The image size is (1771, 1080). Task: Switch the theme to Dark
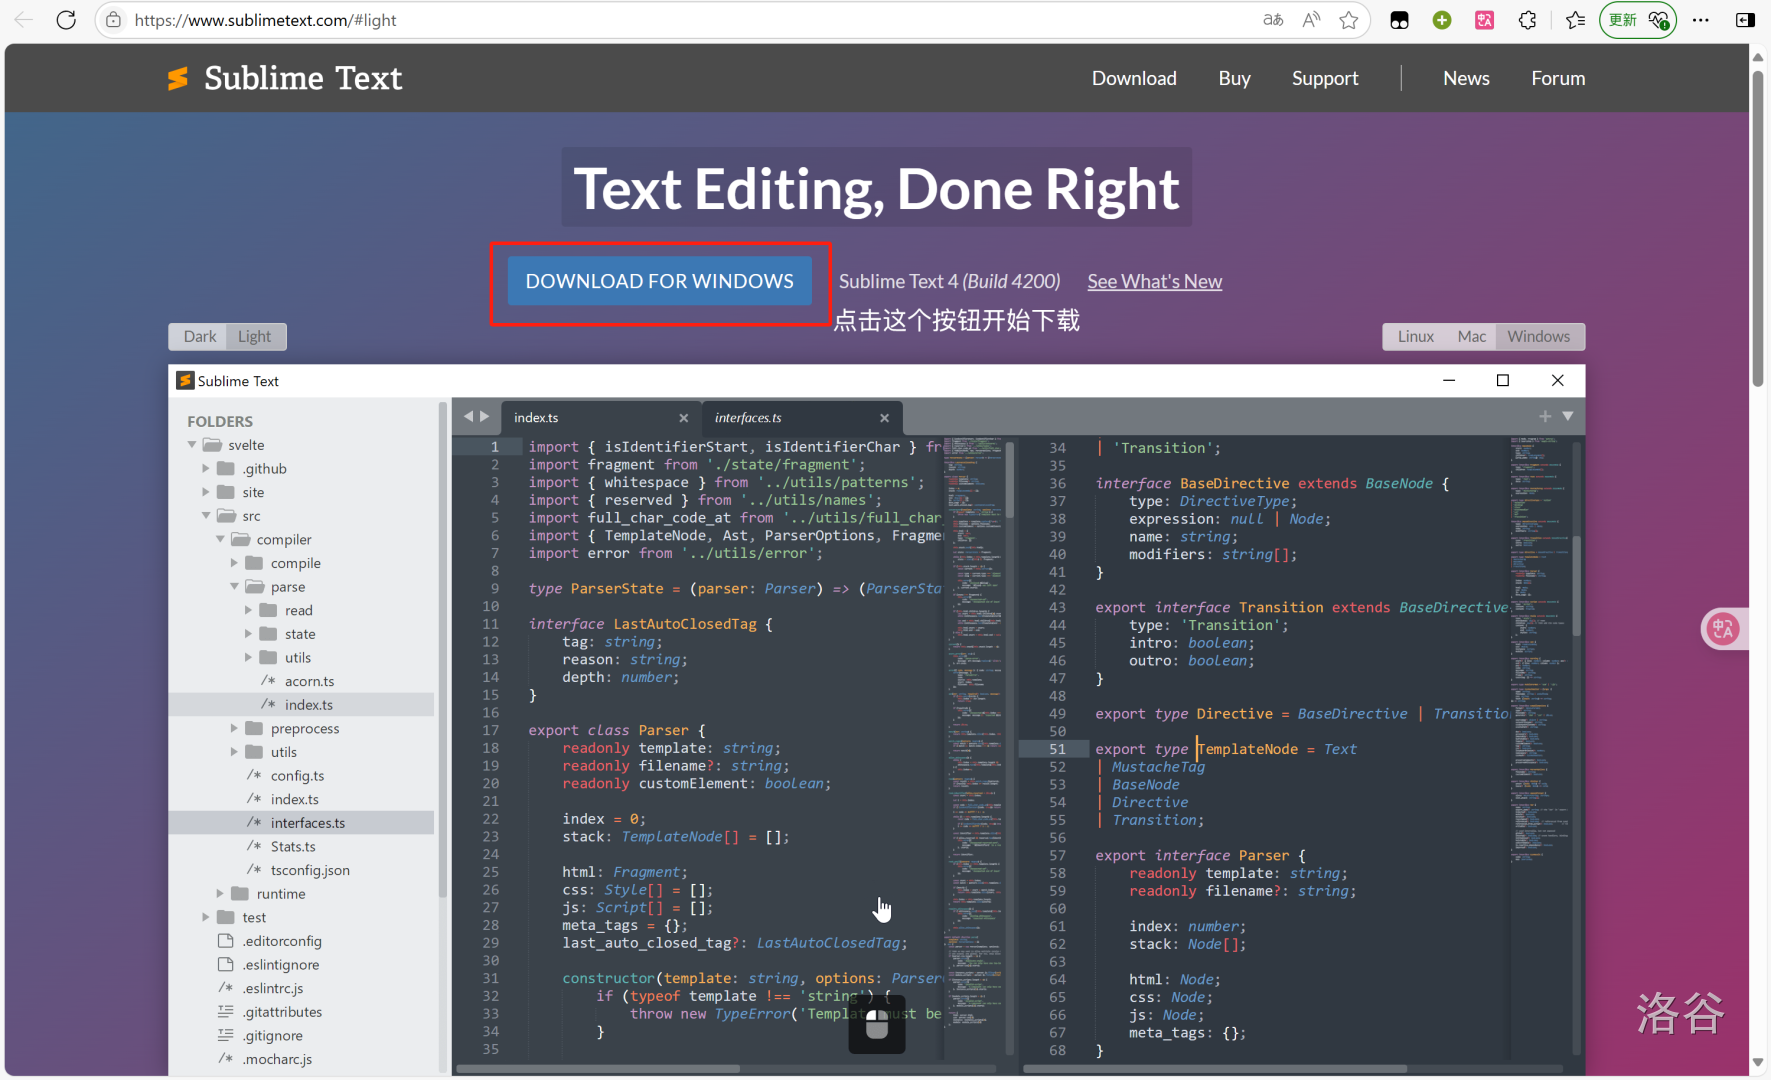tap(199, 336)
